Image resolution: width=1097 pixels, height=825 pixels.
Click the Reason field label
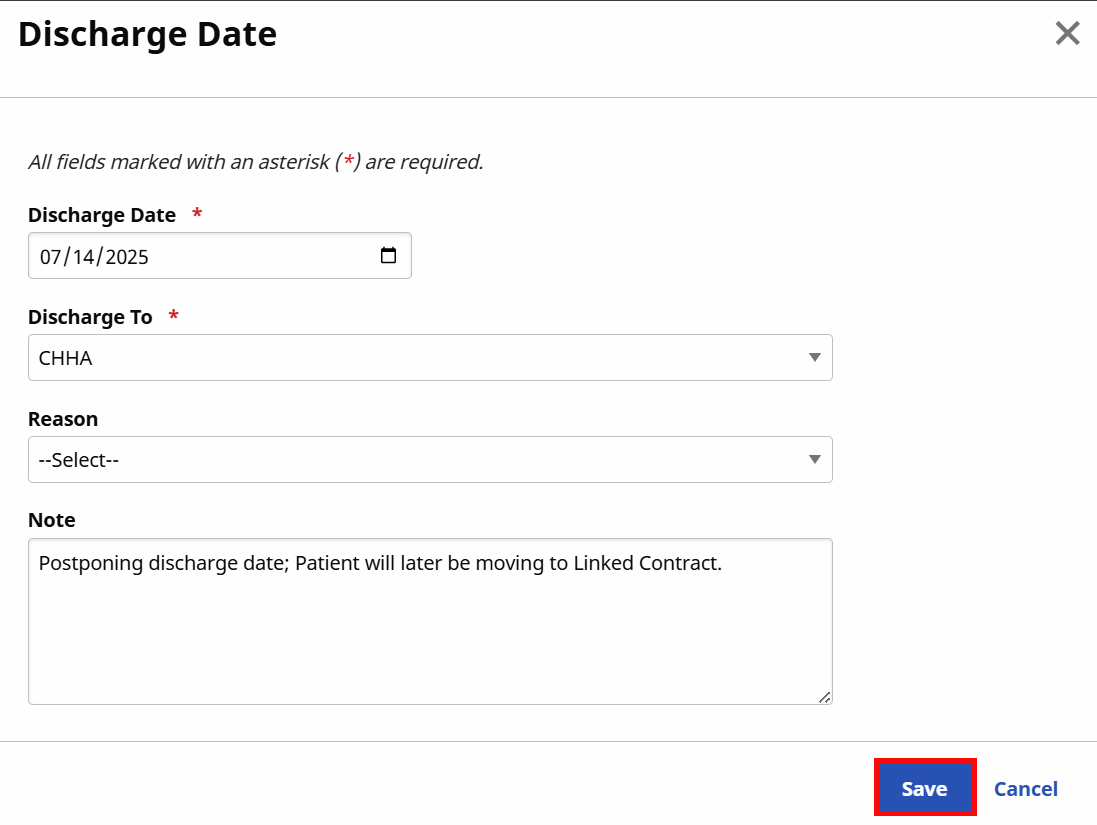(x=63, y=418)
